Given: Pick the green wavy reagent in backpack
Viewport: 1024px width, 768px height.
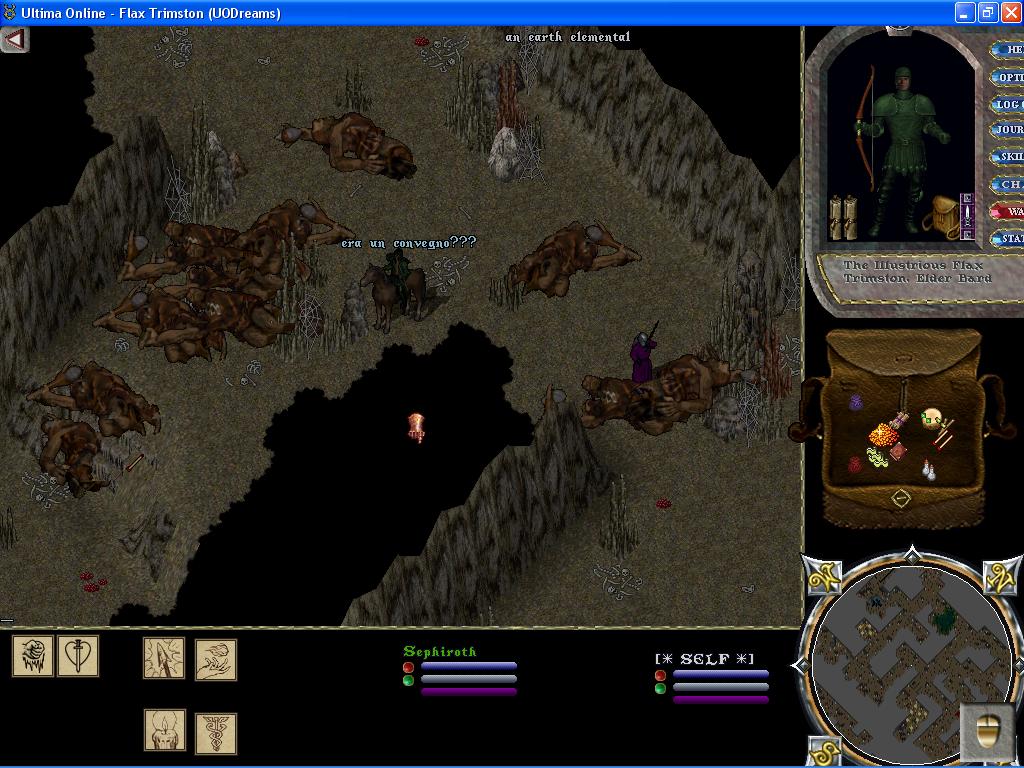Looking at the screenshot, I should pyautogui.click(x=878, y=456).
